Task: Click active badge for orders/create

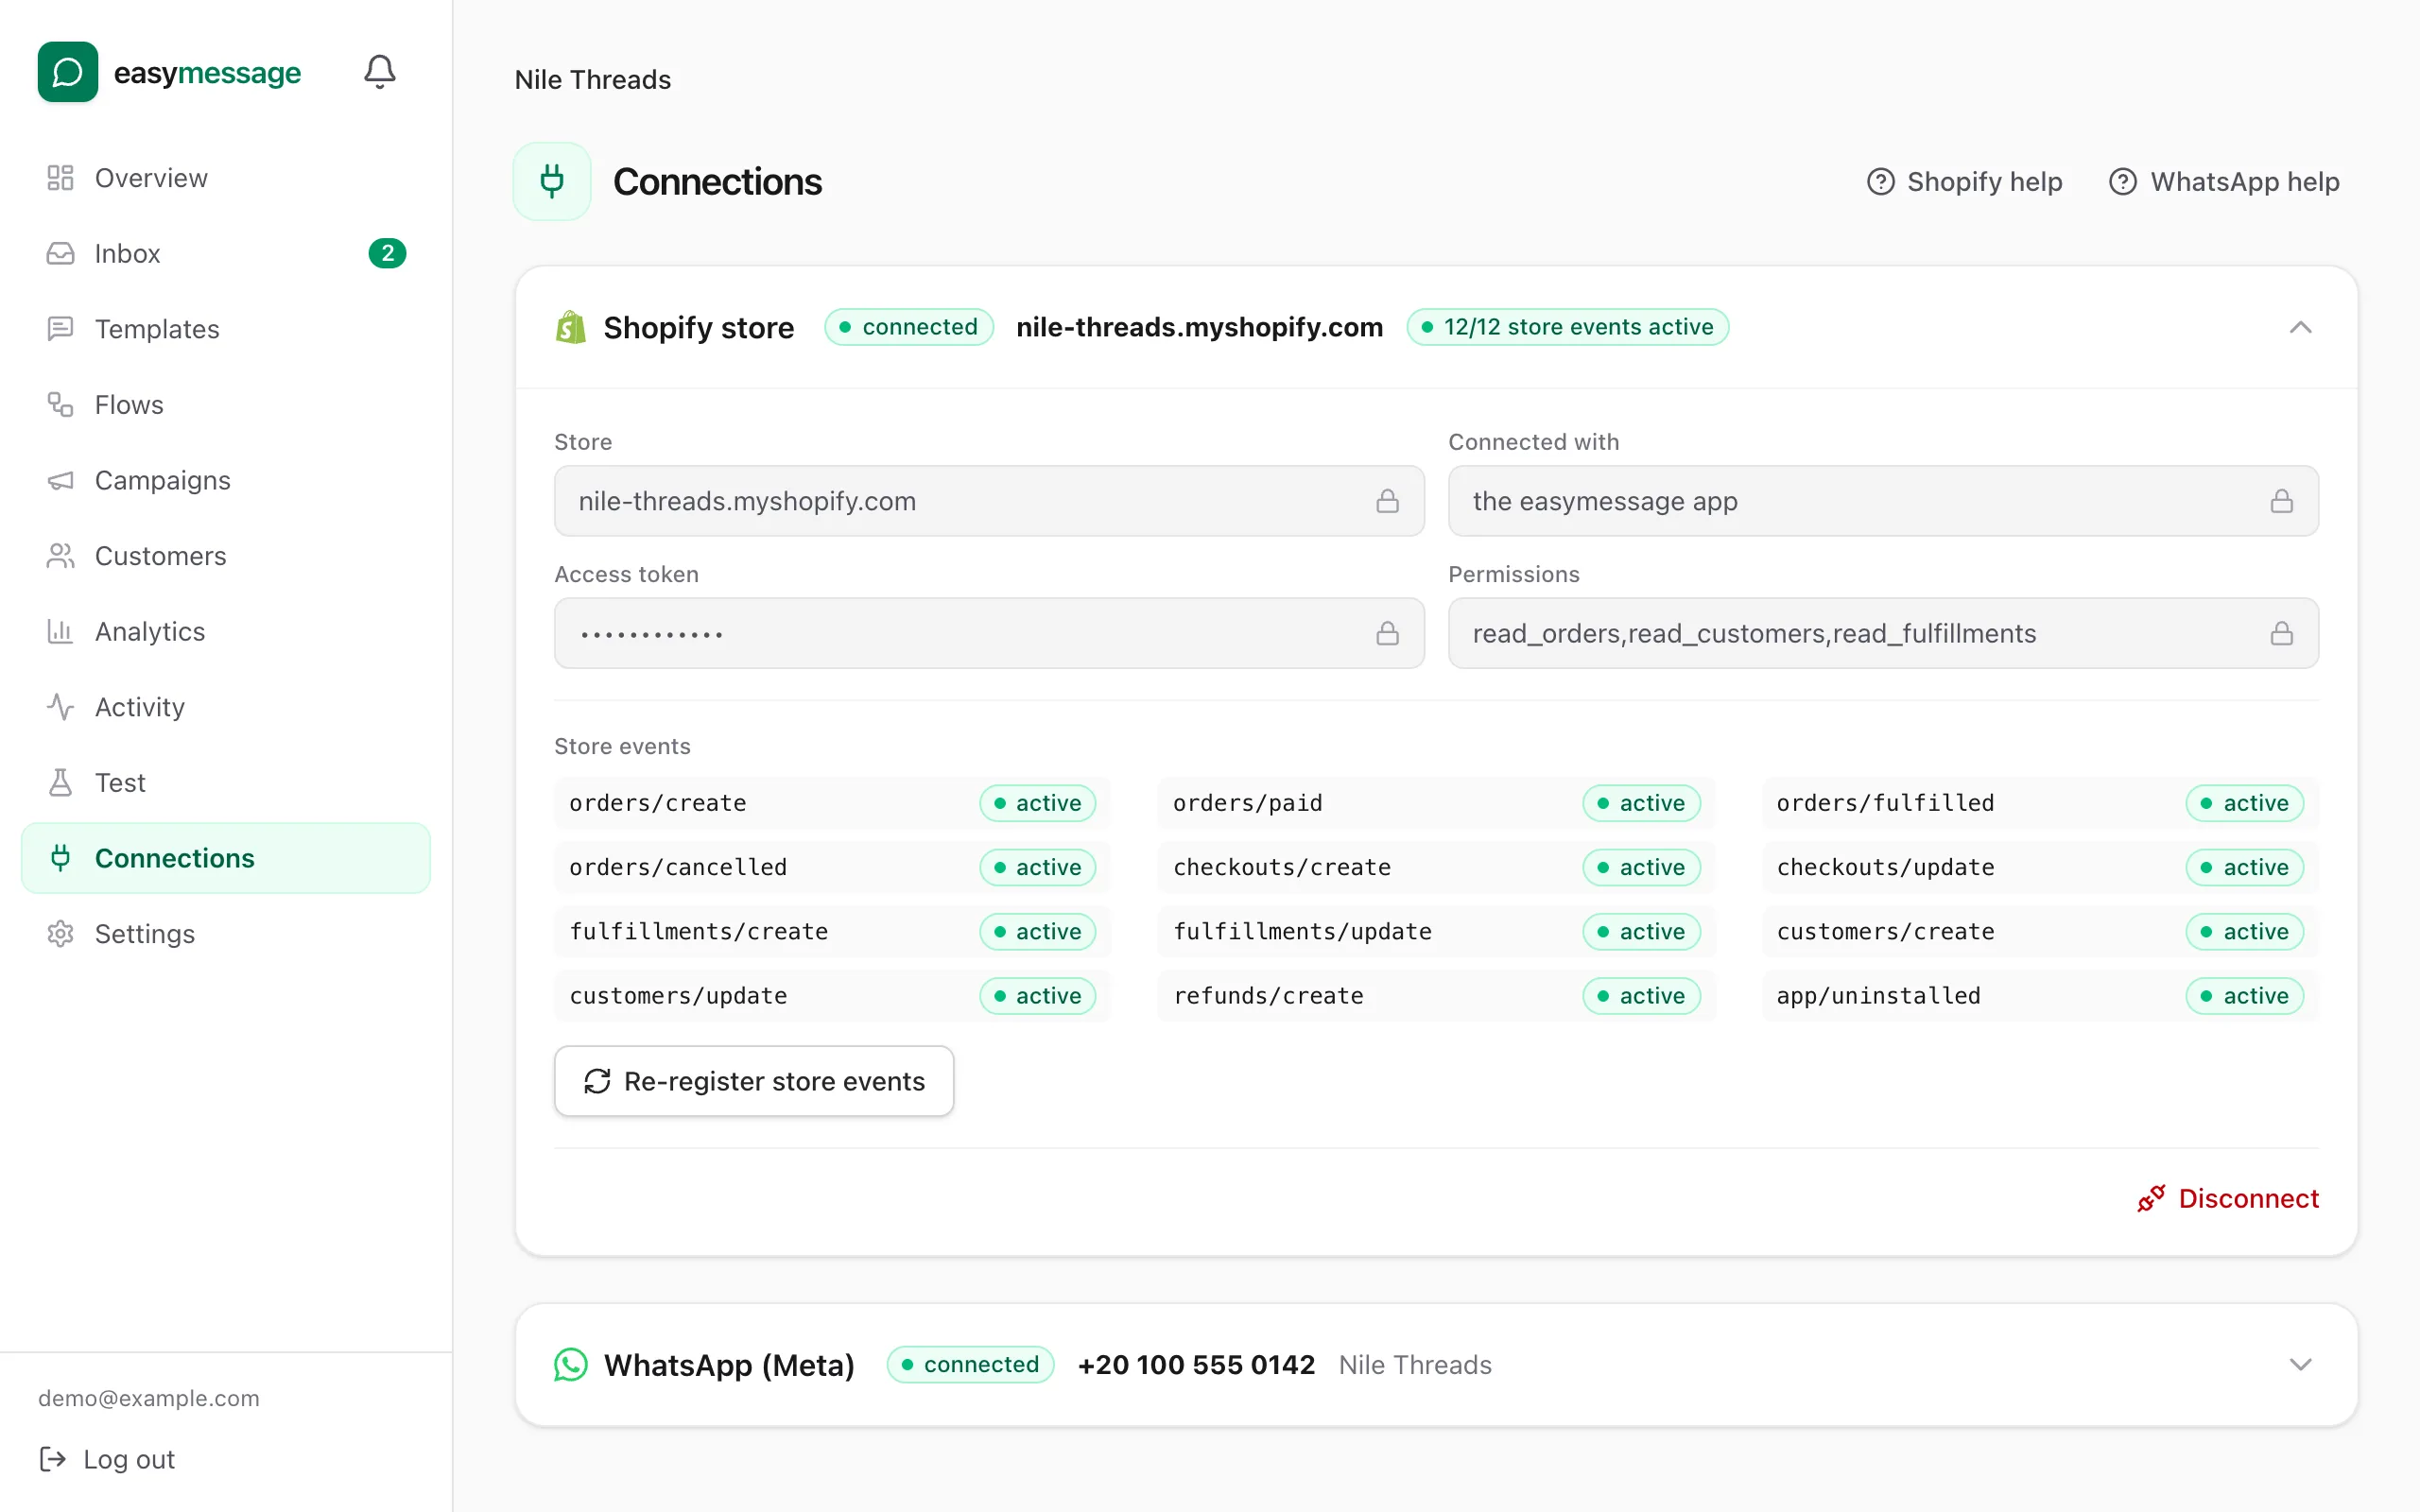Action: [x=1038, y=803]
